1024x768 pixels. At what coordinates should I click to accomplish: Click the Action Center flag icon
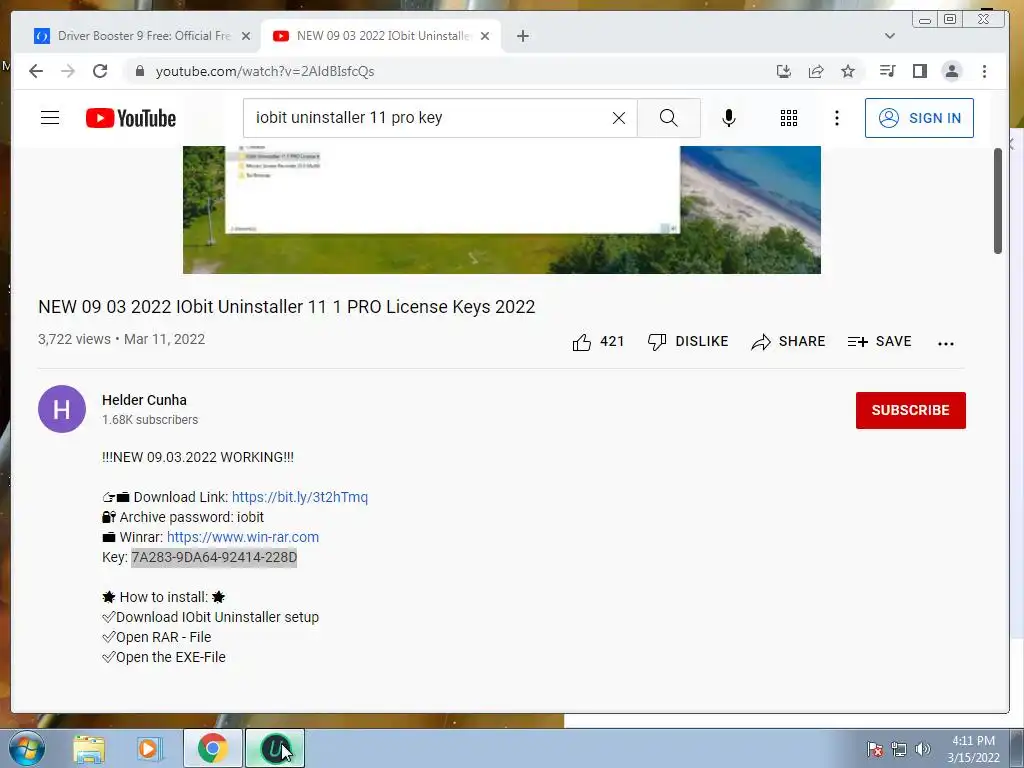[875, 749]
